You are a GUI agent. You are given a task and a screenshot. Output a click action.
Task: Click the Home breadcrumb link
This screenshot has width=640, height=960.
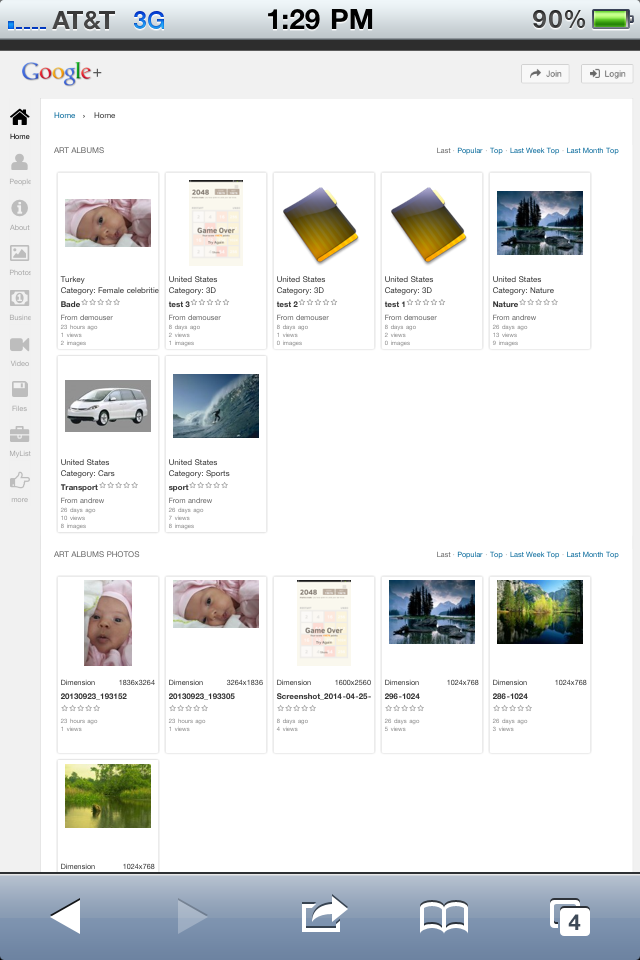(64, 115)
